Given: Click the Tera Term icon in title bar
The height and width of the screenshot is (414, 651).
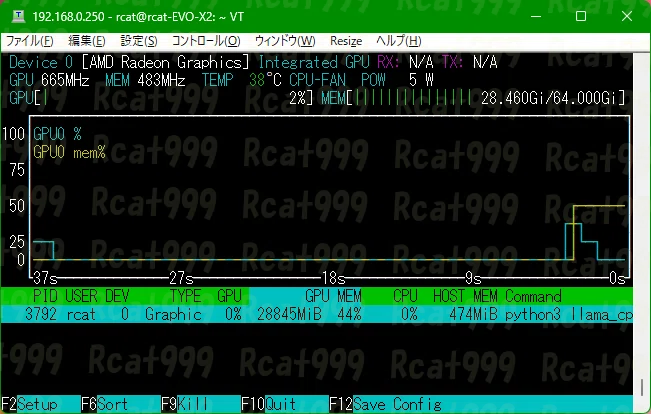Looking at the screenshot, I should [x=18, y=17].
